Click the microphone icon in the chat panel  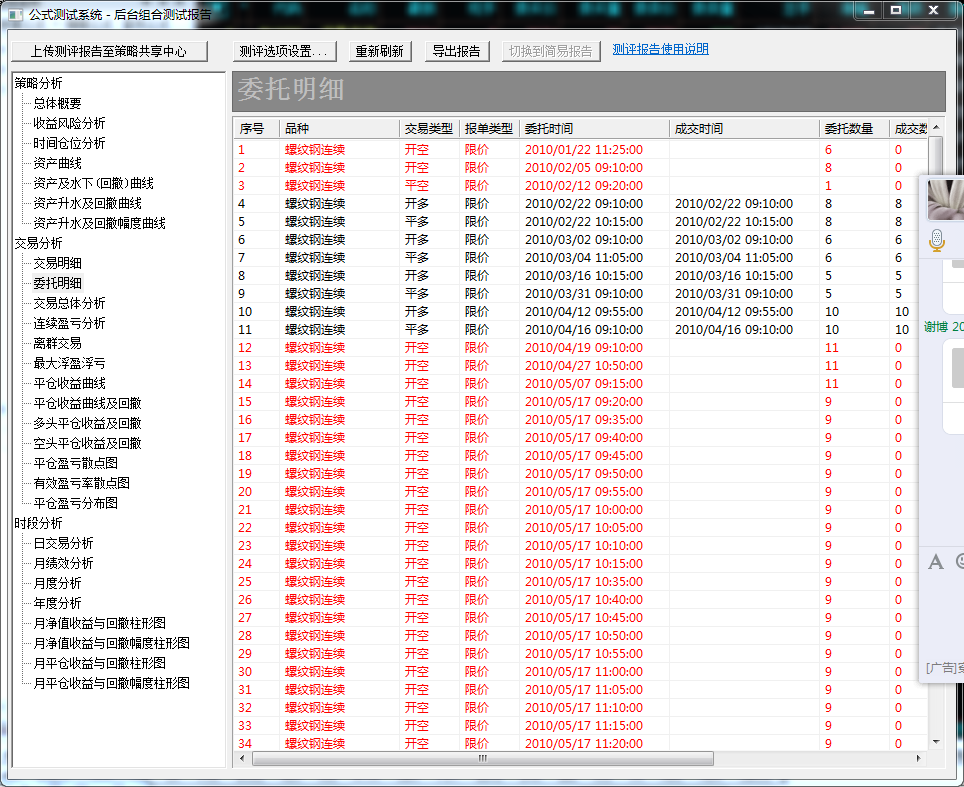click(937, 240)
